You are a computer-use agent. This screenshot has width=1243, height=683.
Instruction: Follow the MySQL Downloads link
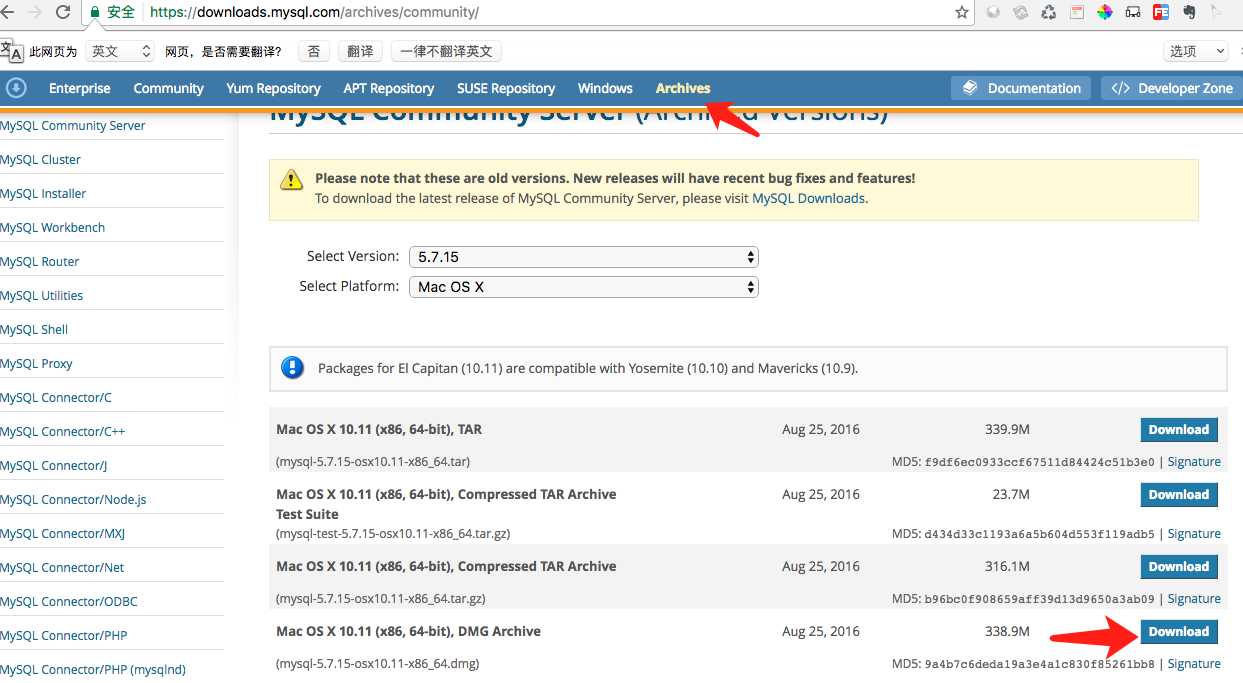coord(808,198)
